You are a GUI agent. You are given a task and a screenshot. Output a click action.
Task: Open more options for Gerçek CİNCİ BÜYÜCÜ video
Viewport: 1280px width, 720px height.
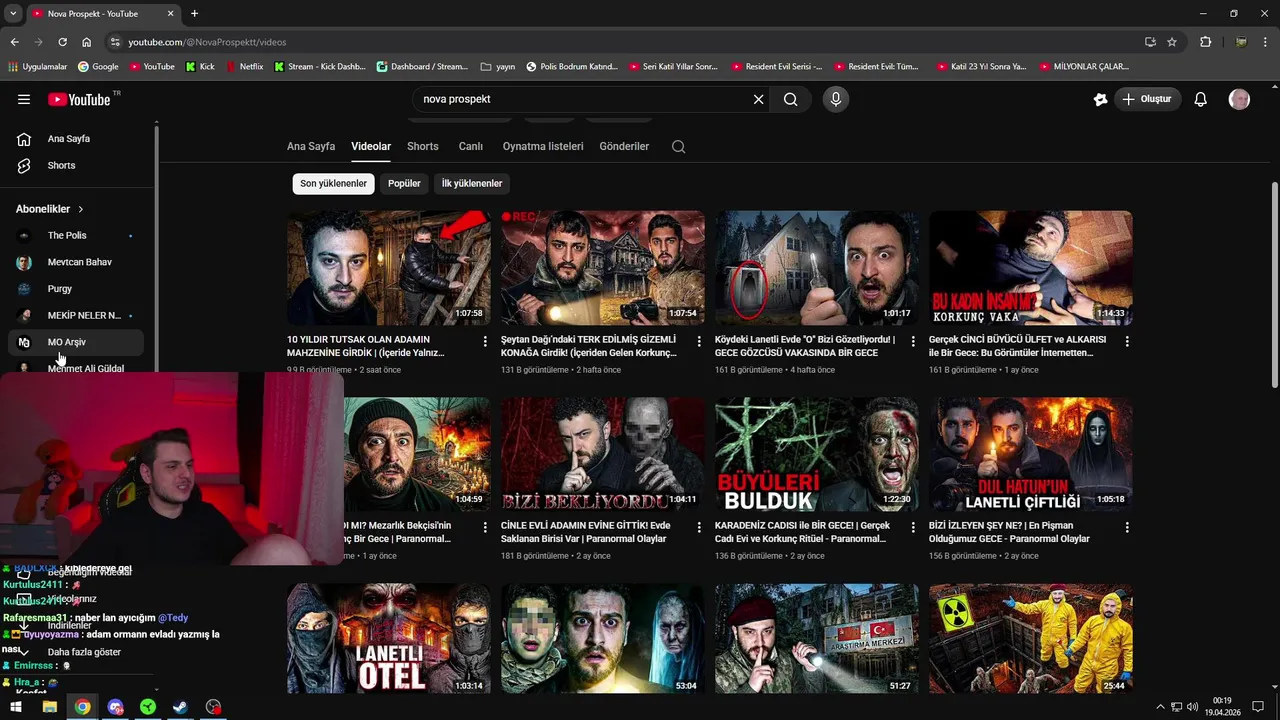tap(1127, 341)
